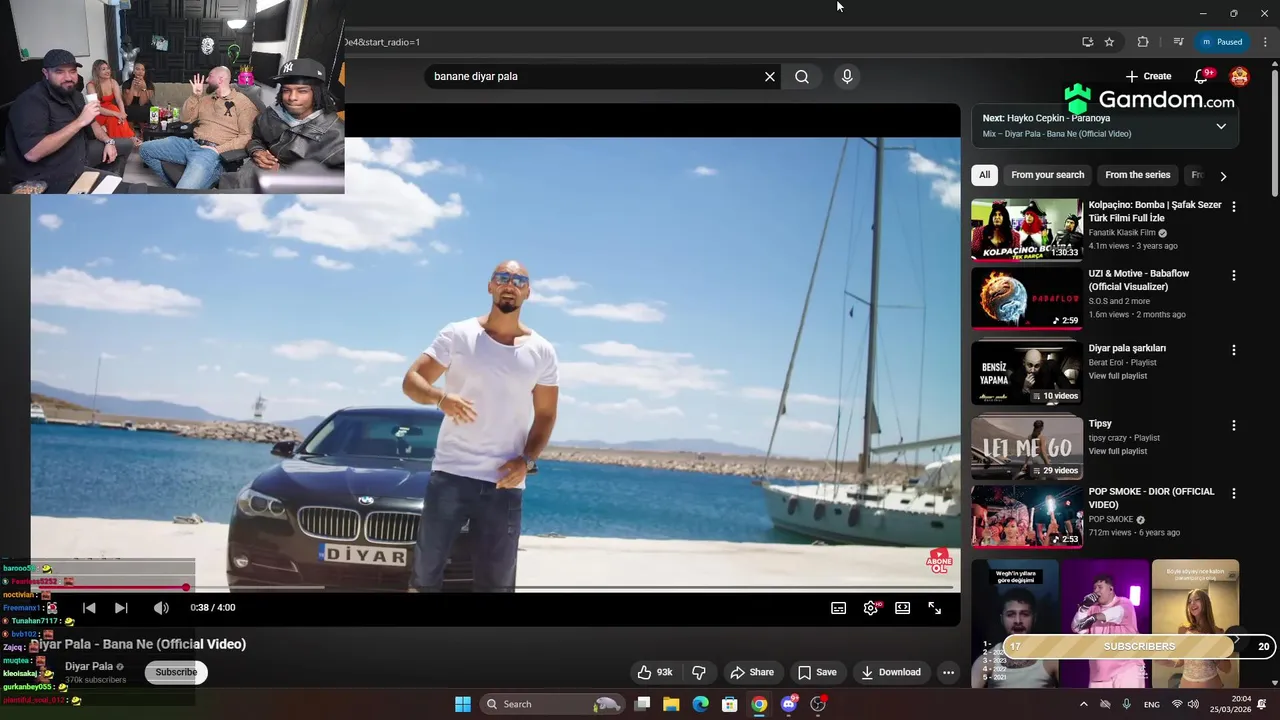Show hidden system tray icons chevron
Image resolution: width=1280 pixels, height=720 pixels.
tap(1083, 704)
